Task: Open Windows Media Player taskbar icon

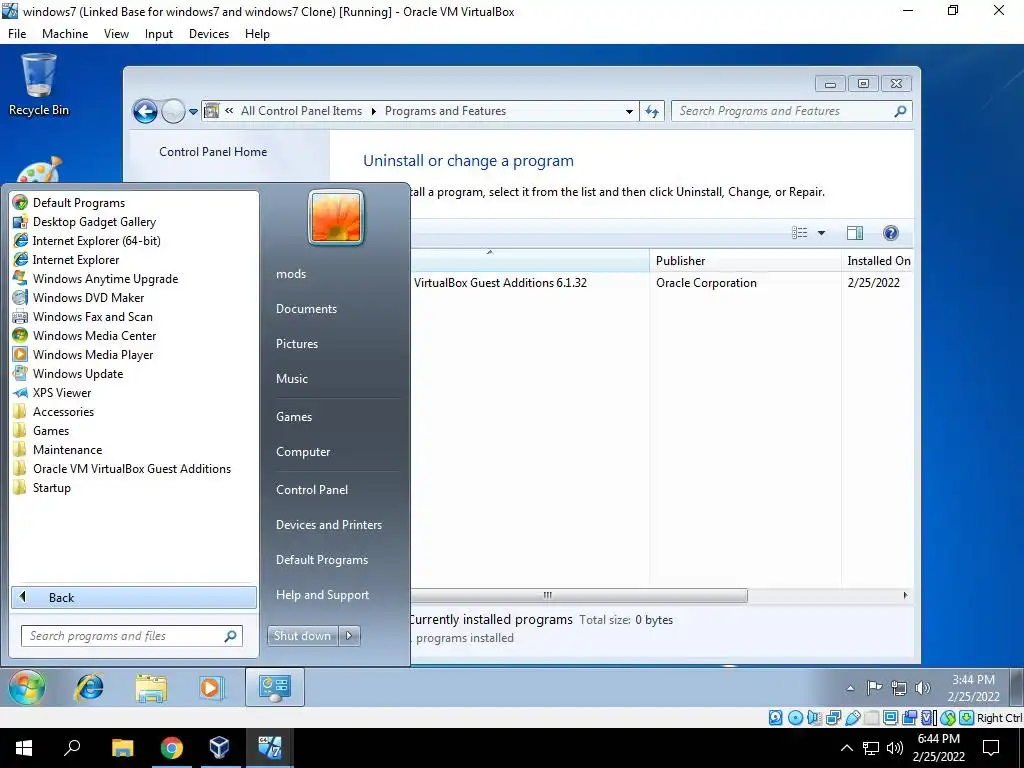Action: coord(211,688)
